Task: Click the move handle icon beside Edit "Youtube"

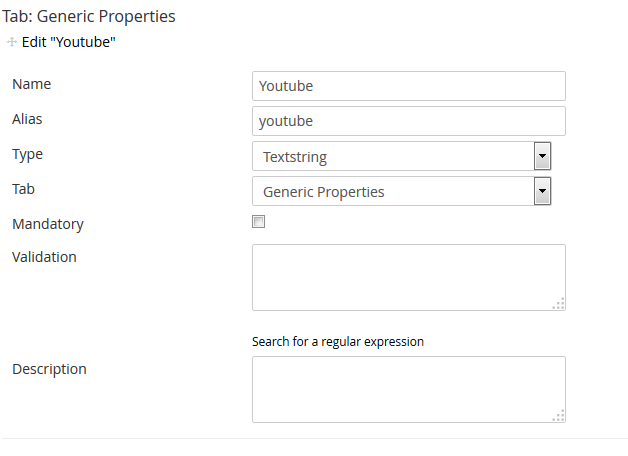Action: [12, 42]
